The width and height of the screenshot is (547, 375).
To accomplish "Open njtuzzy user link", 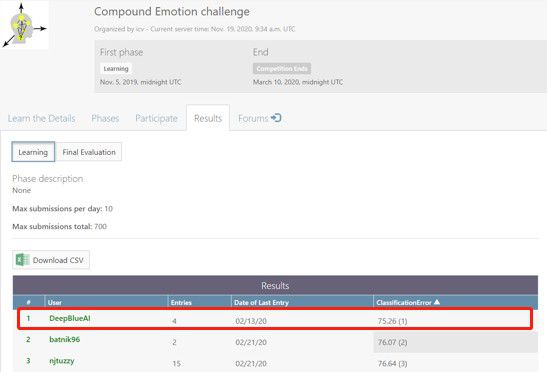I will click(62, 361).
